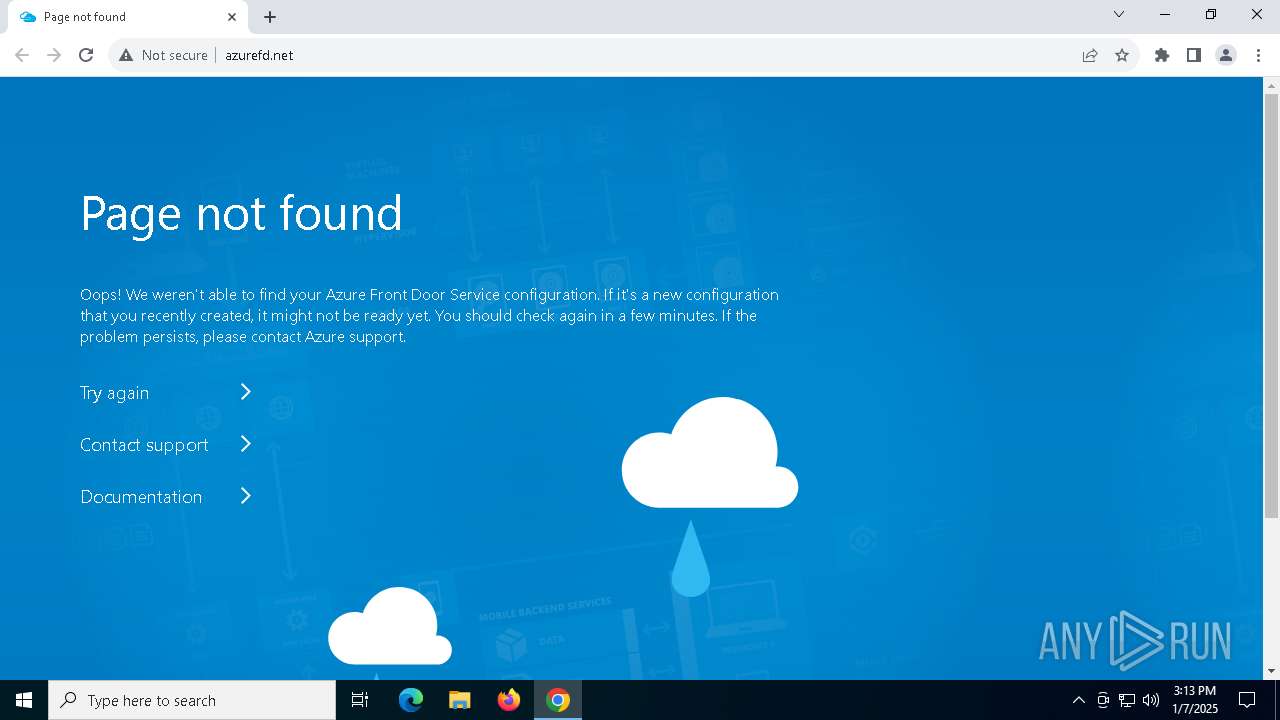Click the scrollbar up arrow

[1271, 85]
